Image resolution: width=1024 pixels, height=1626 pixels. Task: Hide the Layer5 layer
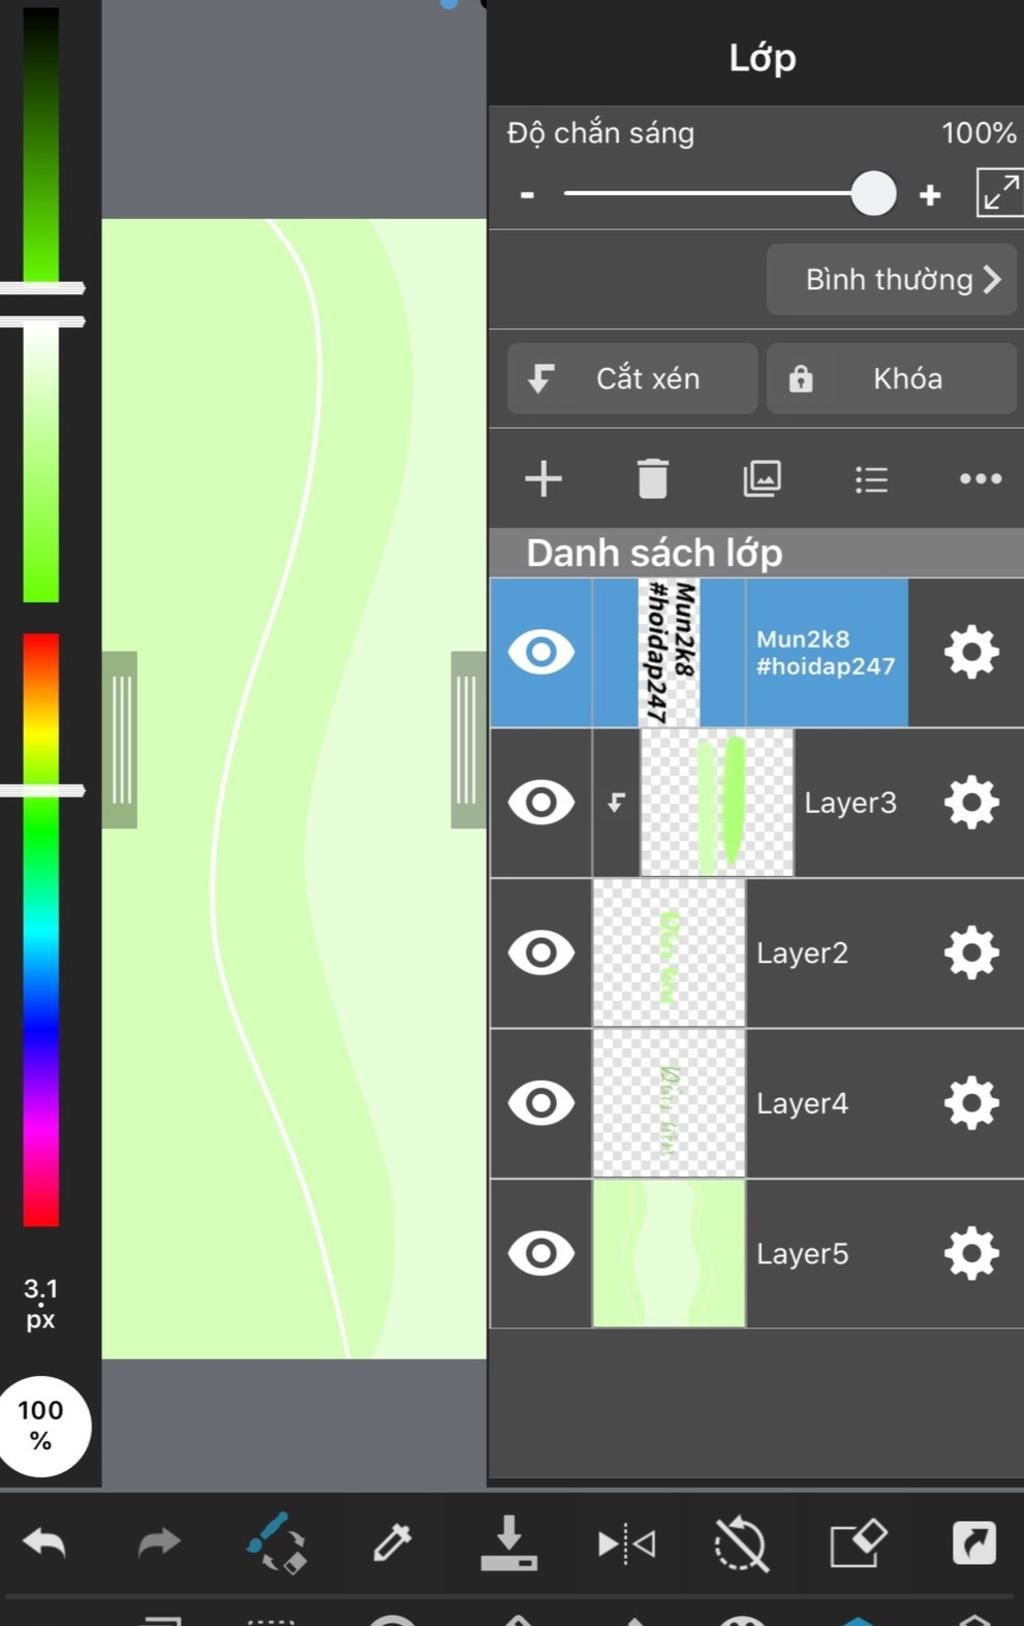coord(541,1253)
